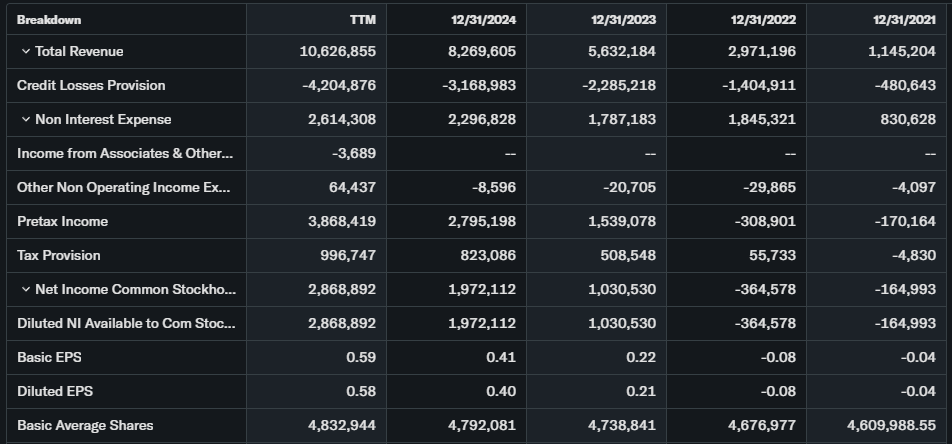Click the 12/31/2022 column header
Screen dimensions: 952x444
764,19
